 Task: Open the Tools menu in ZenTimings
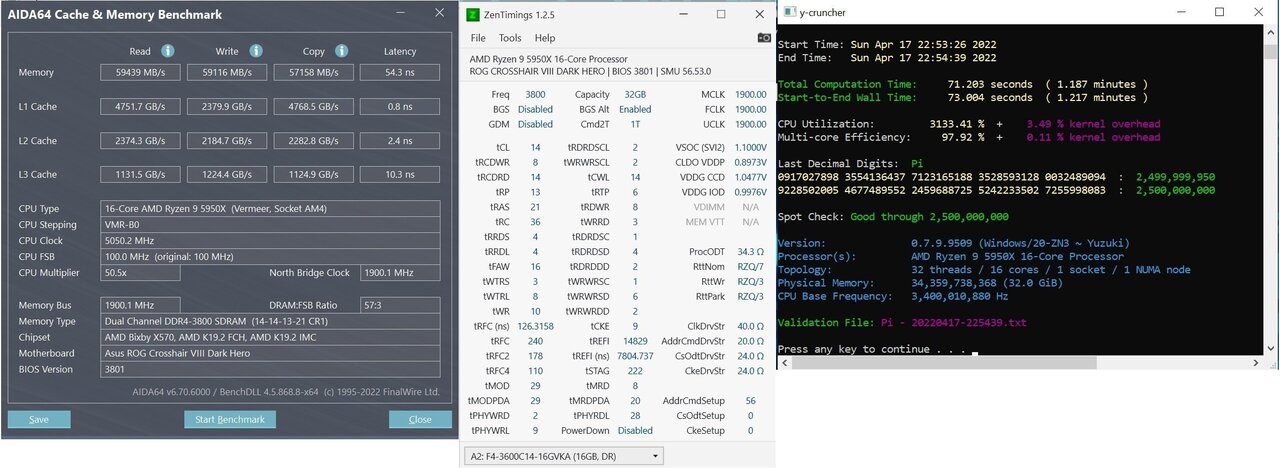pyautogui.click(x=510, y=38)
